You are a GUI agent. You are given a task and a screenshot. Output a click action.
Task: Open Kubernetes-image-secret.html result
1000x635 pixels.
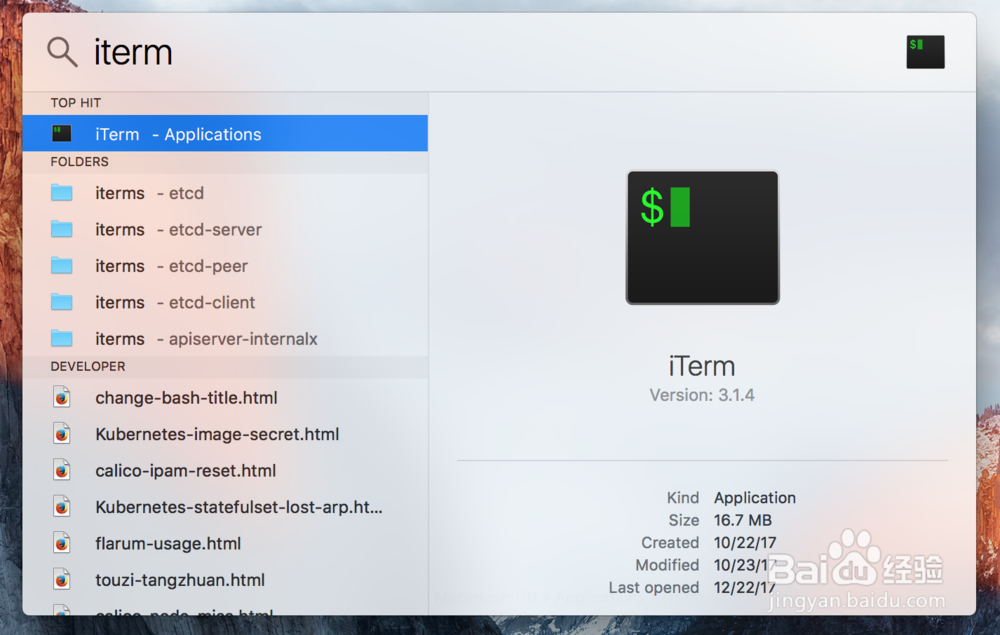225,434
